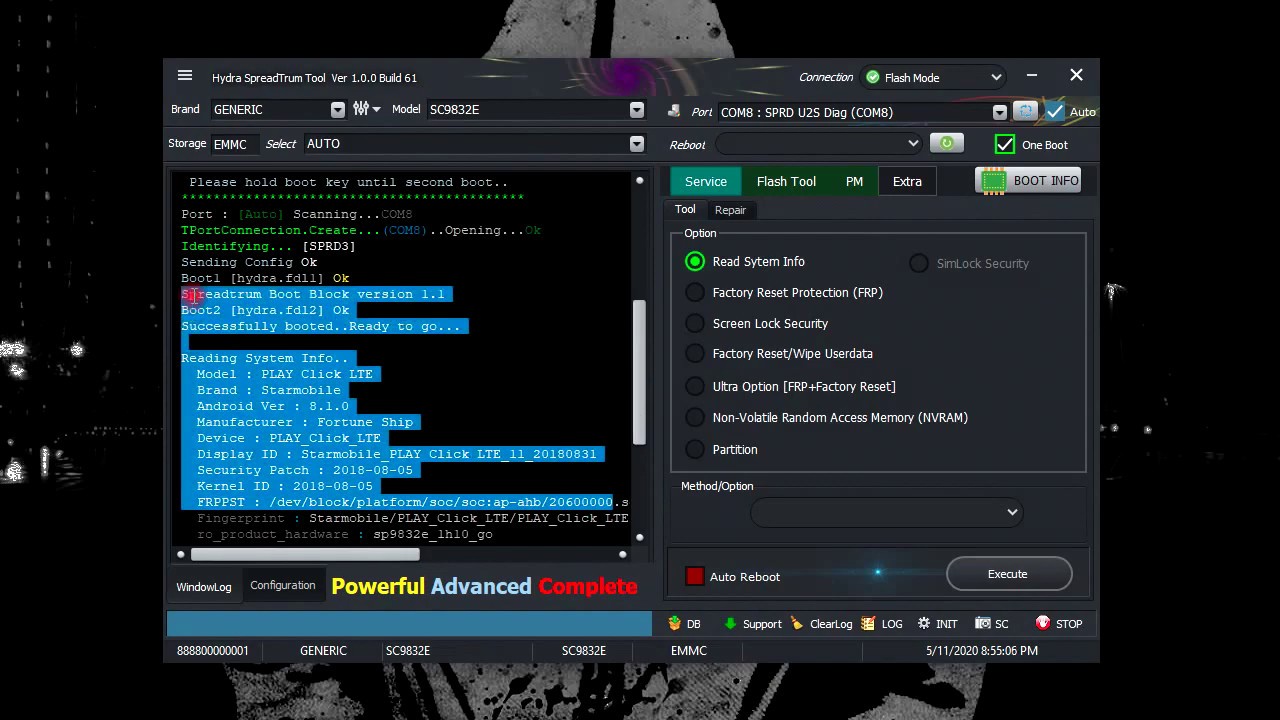
Task: Toggle the Auto port checkbox
Action: (x=1055, y=112)
